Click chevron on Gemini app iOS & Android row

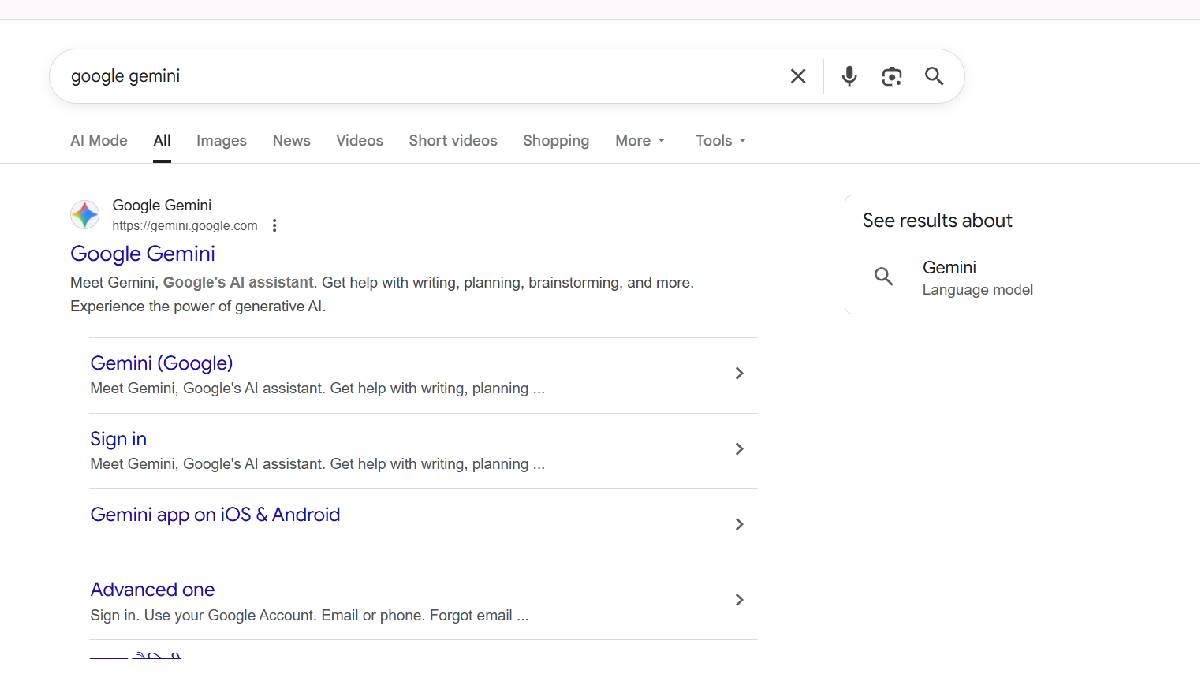[x=739, y=524]
